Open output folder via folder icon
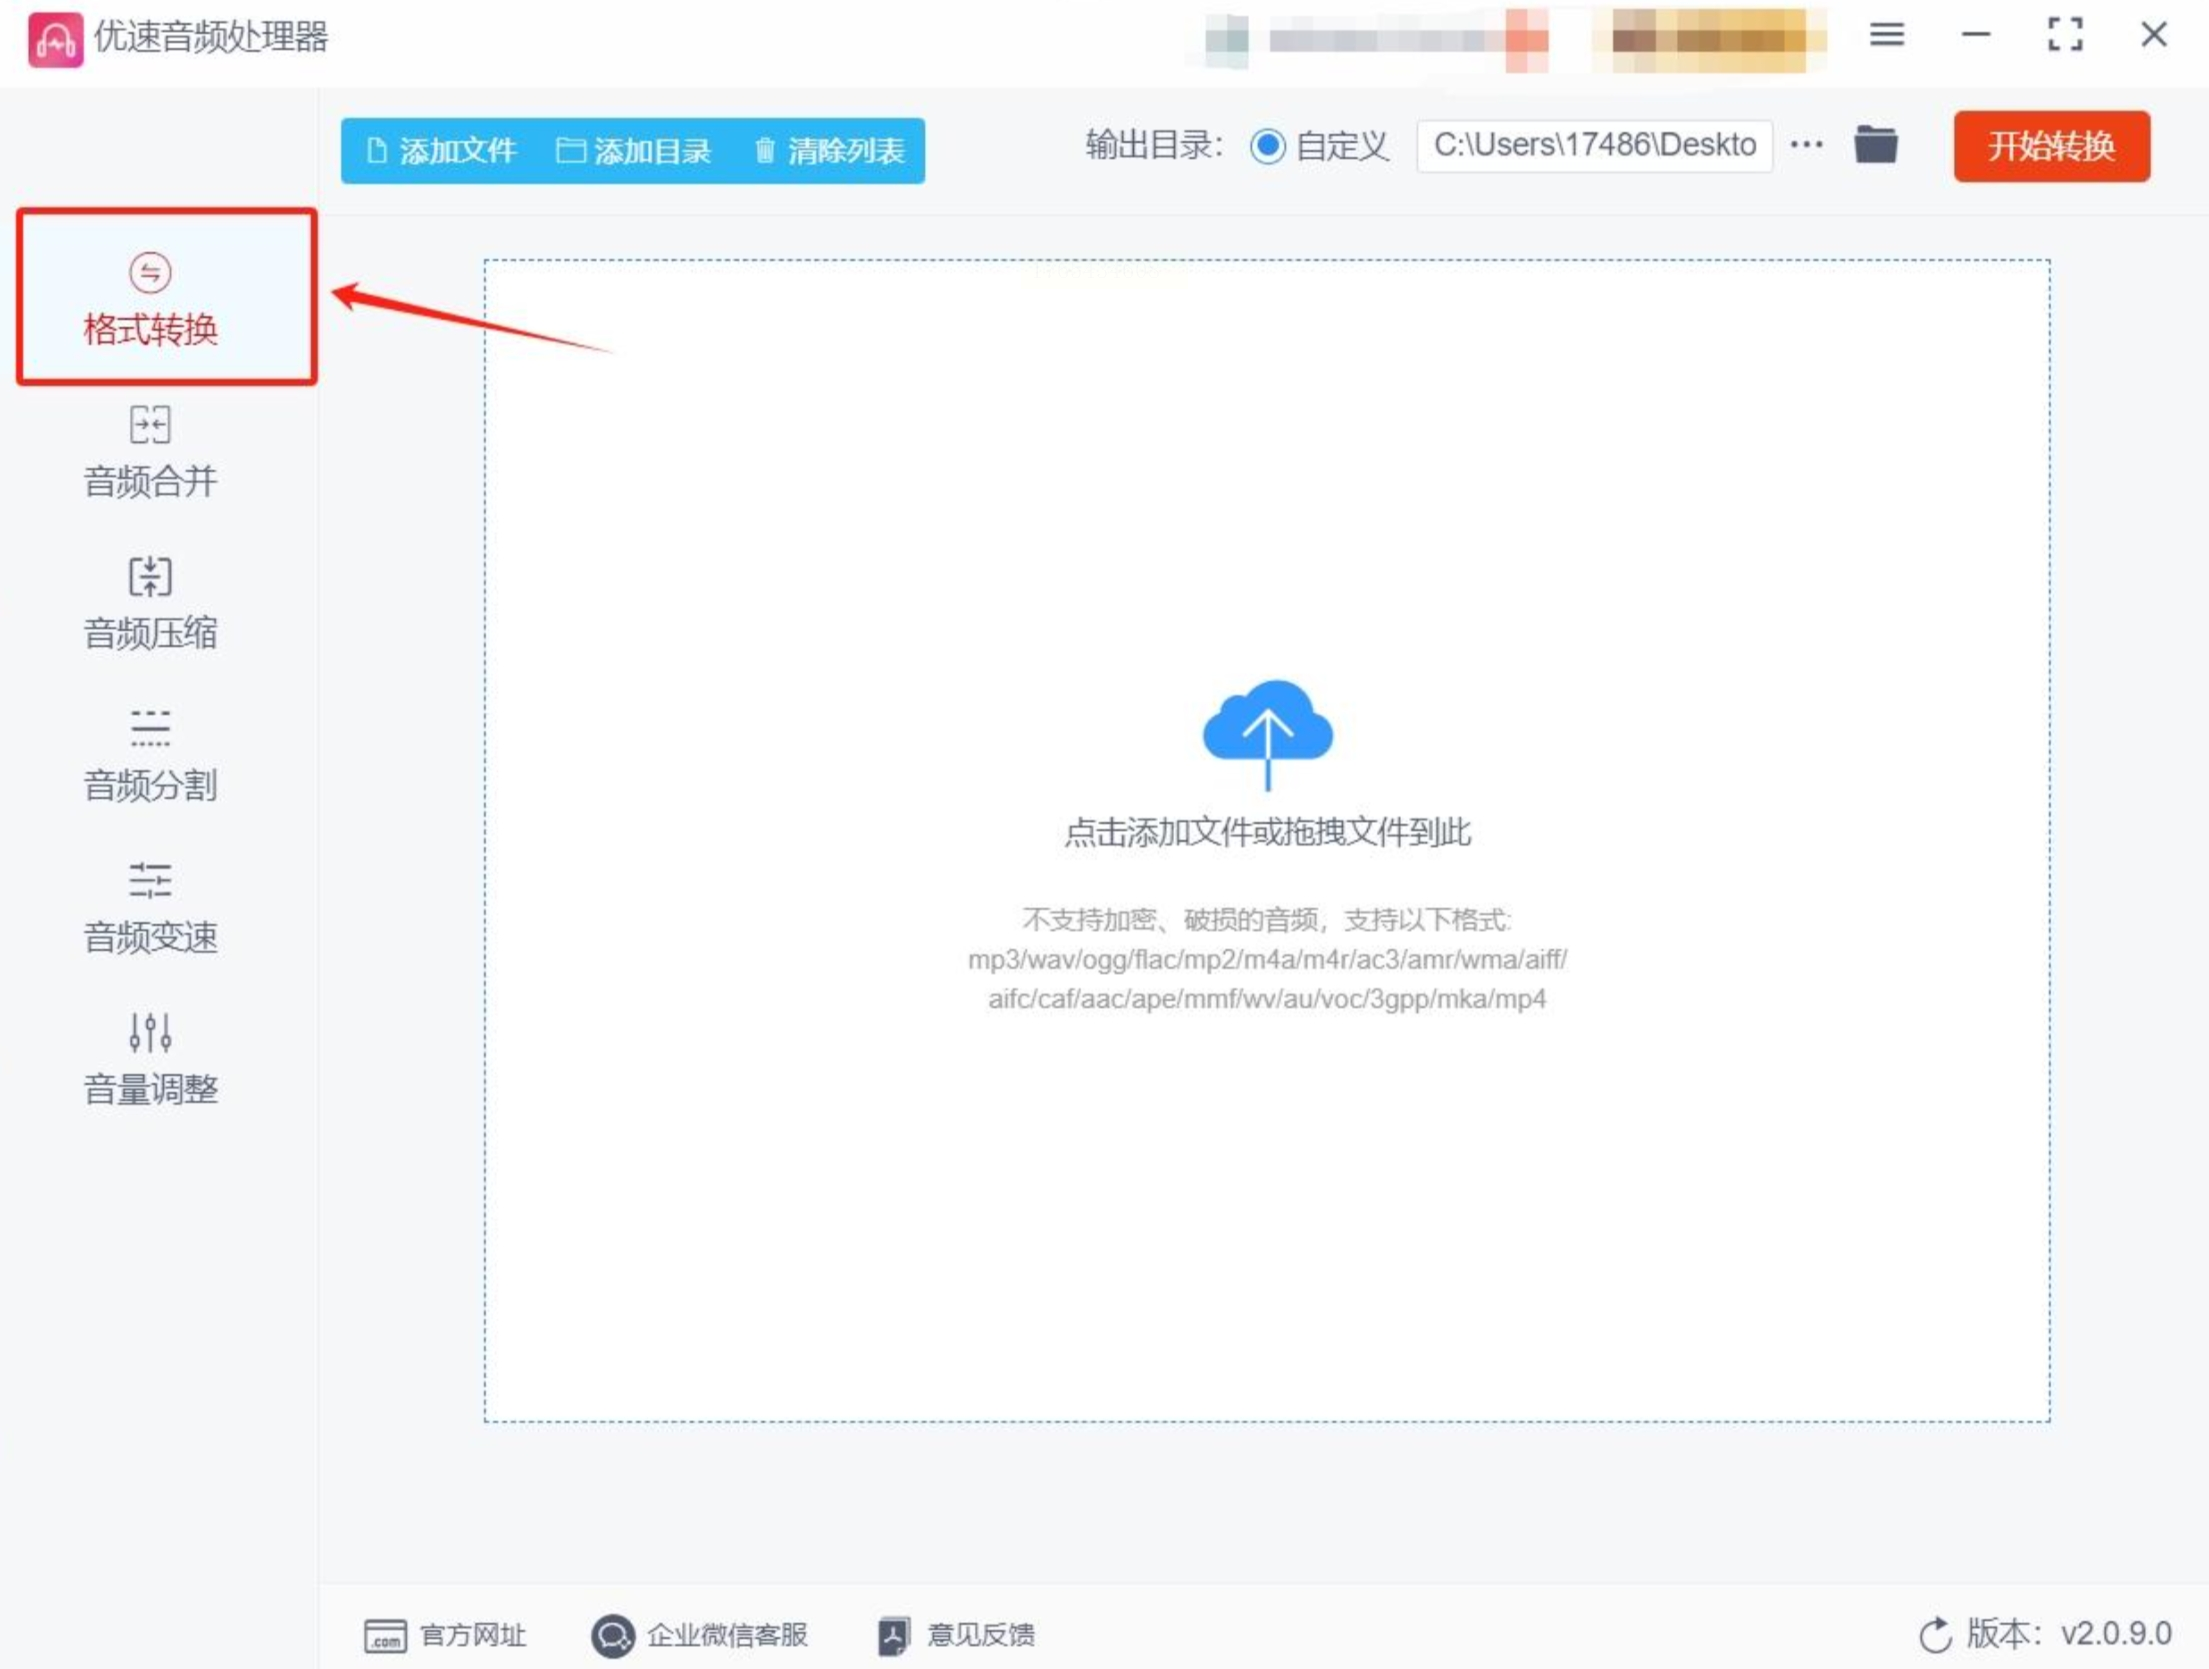Screen dimensions: 2209x1669 pos(1875,145)
